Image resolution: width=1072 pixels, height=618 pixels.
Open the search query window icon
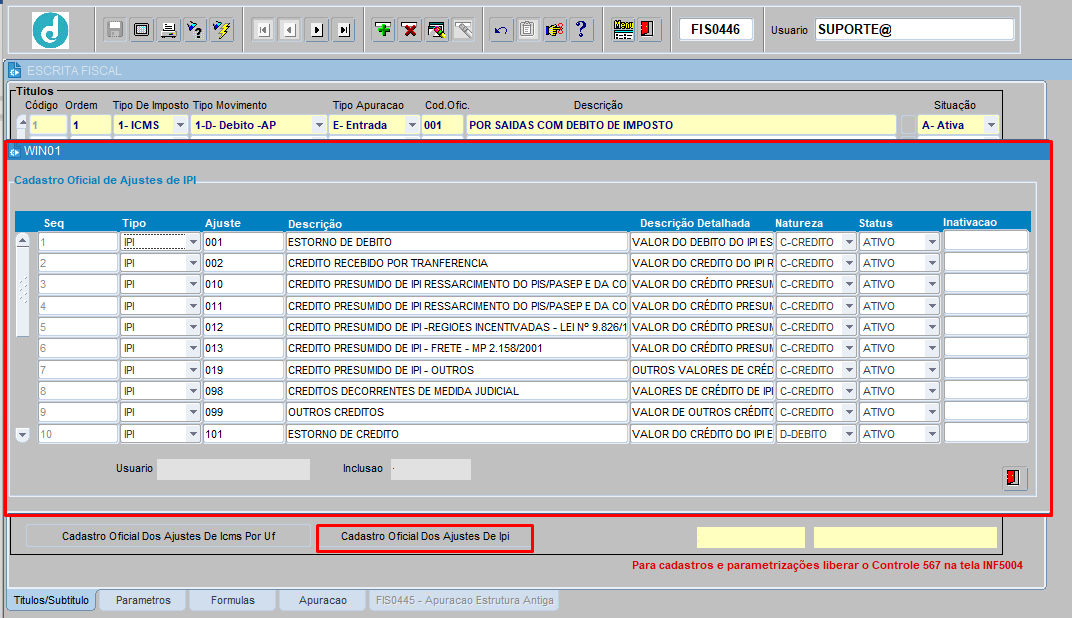(x=436, y=29)
